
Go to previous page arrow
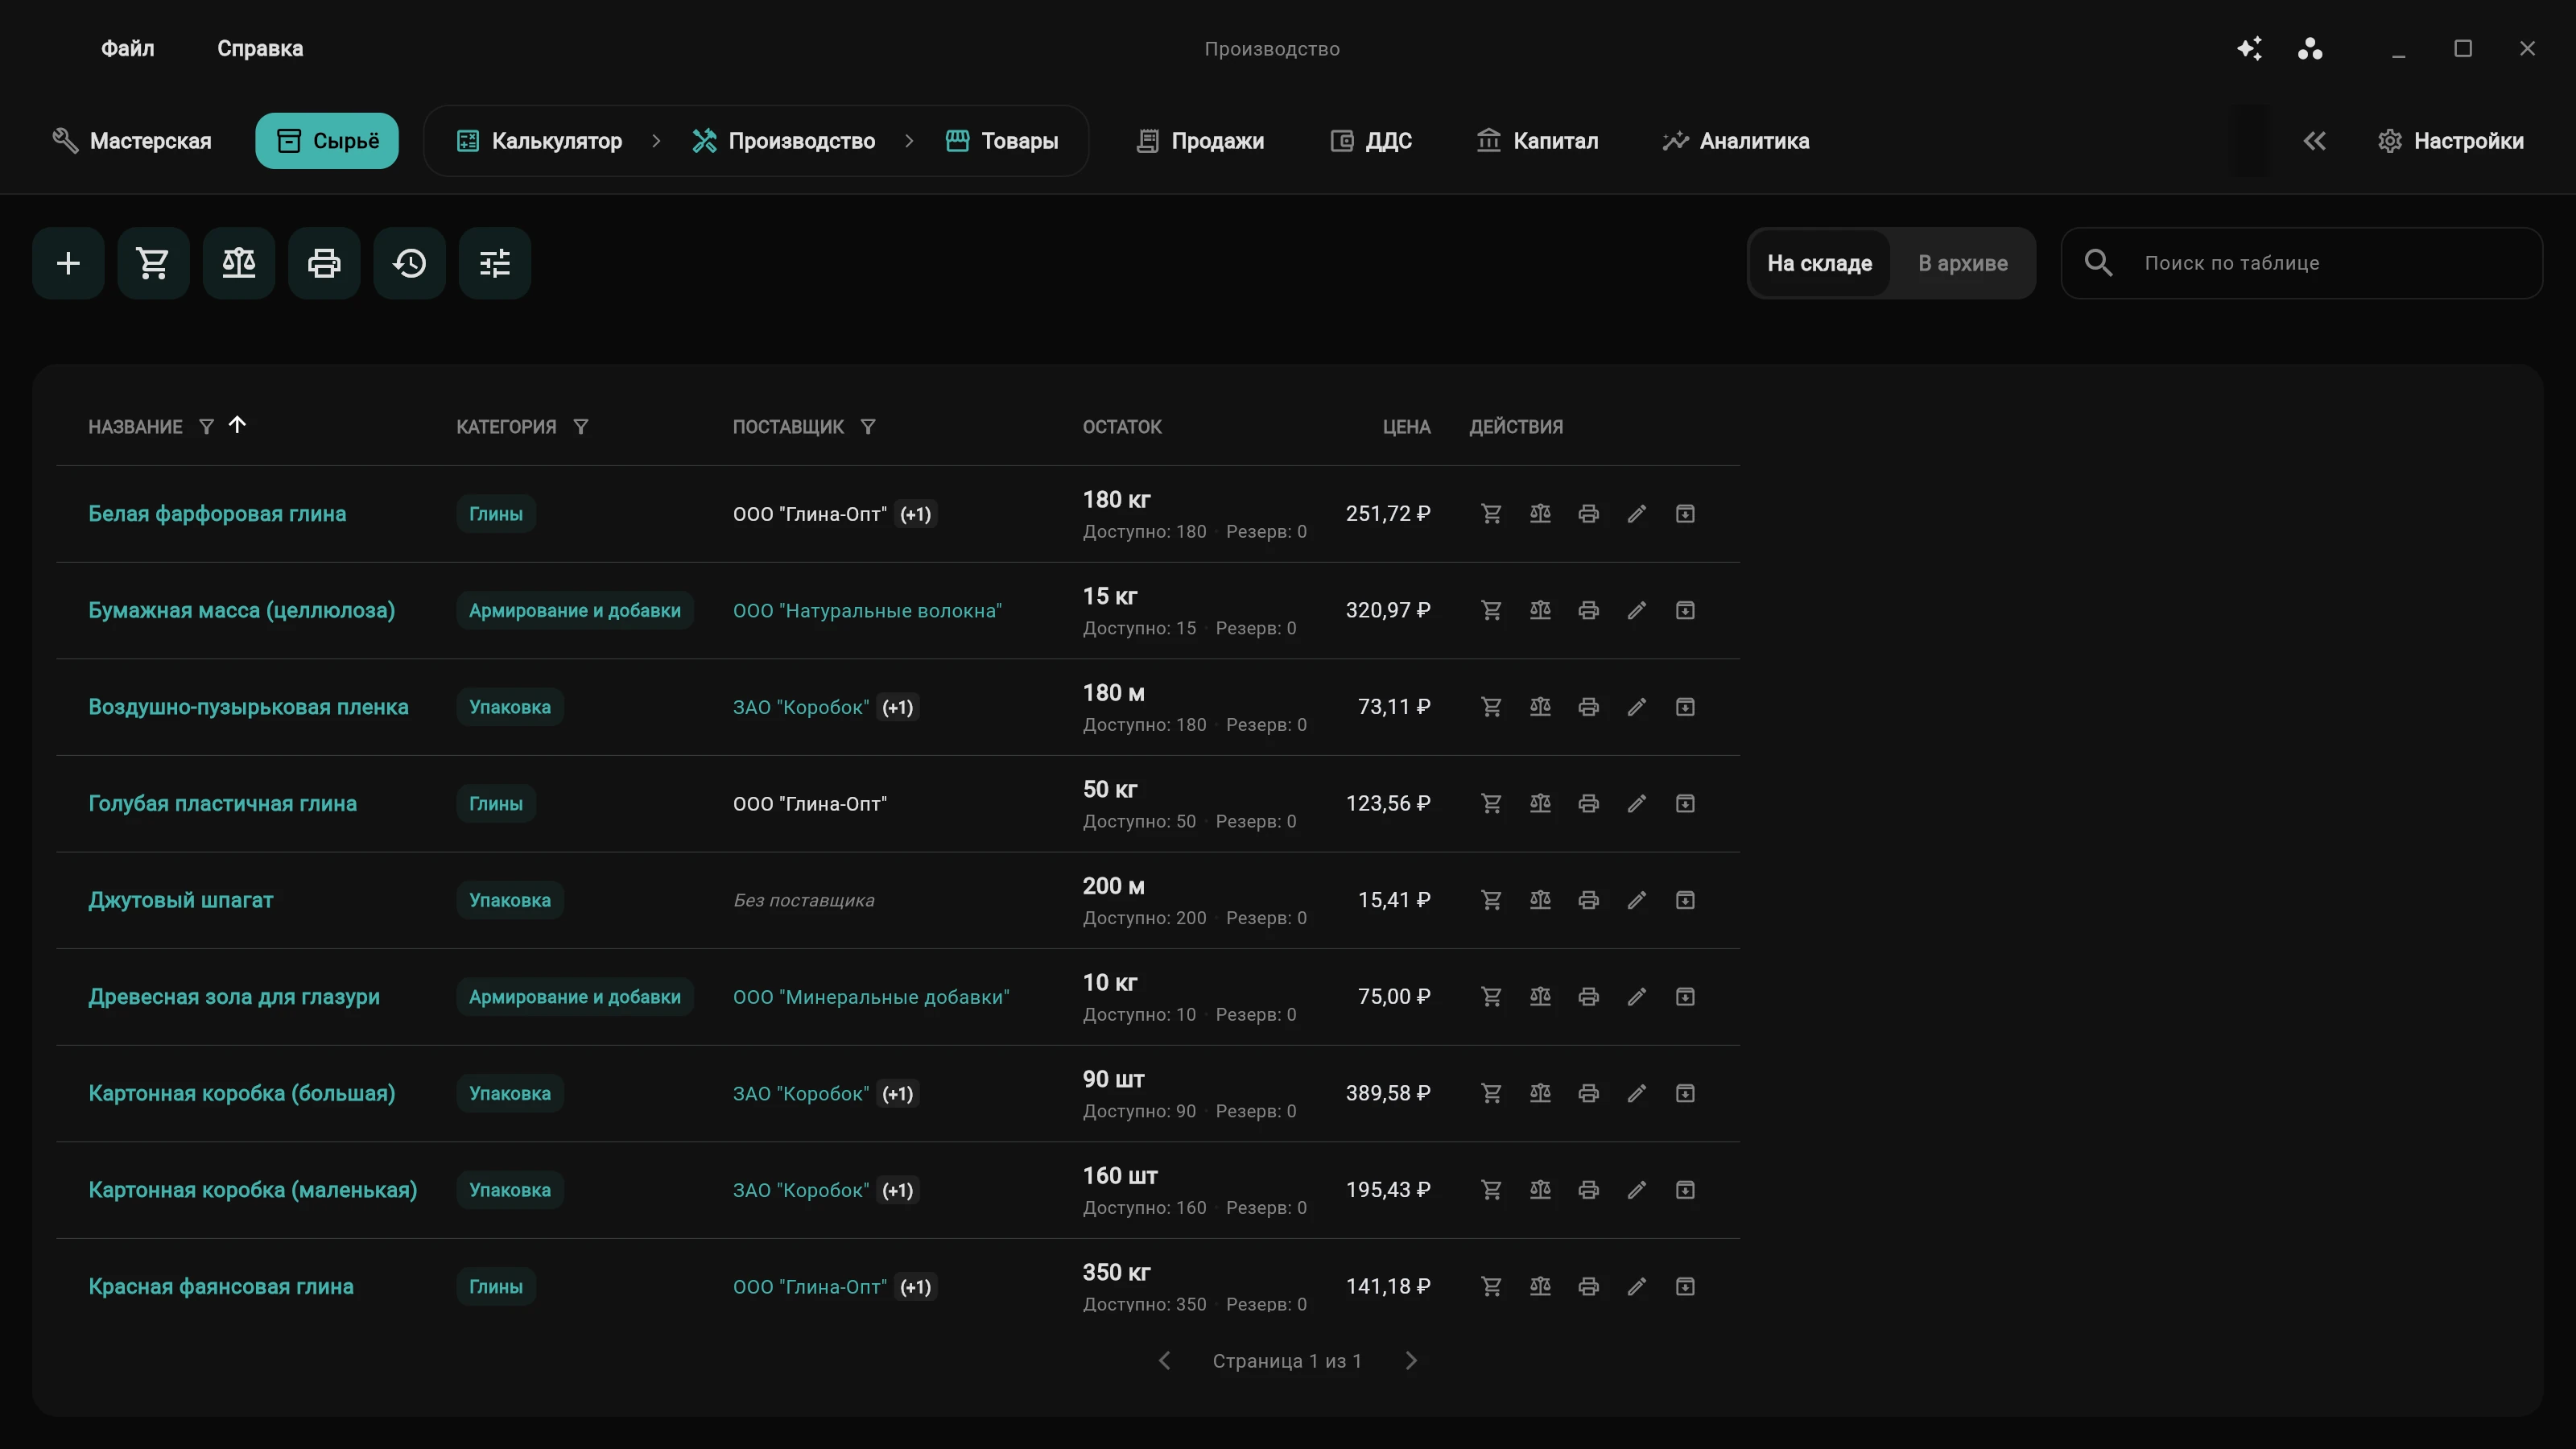click(x=1164, y=1361)
